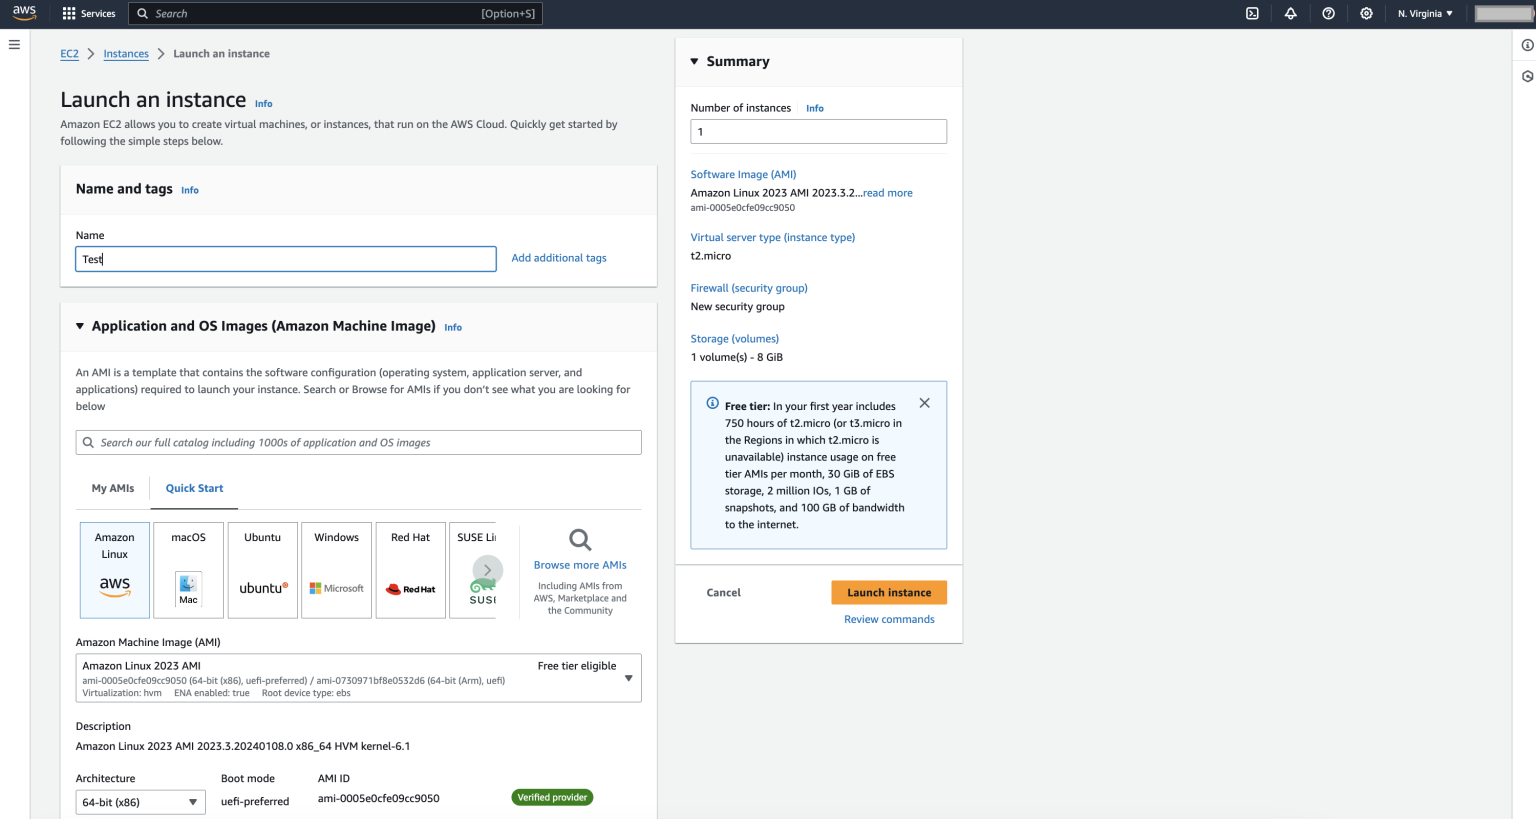Viewport: 1536px width, 819px height.
Task: Expand the Amazon Linux 2023 AMI selector
Action: pos(629,677)
